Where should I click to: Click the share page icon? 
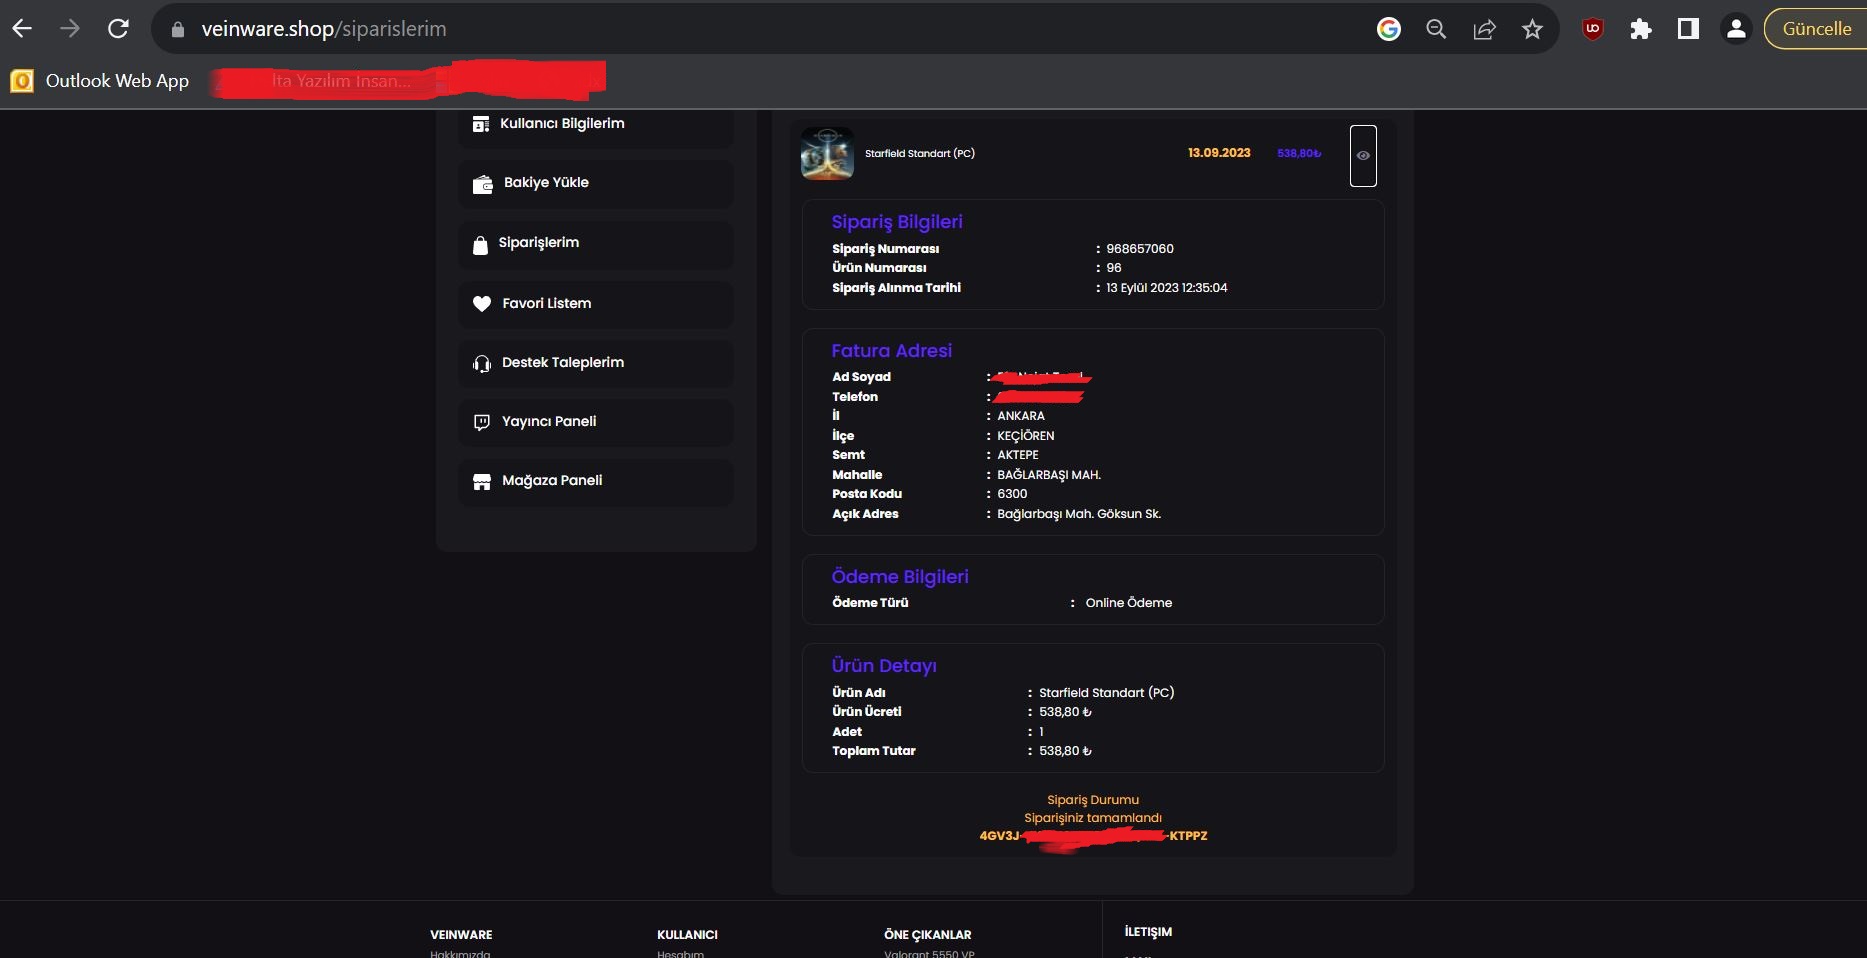coord(1484,29)
